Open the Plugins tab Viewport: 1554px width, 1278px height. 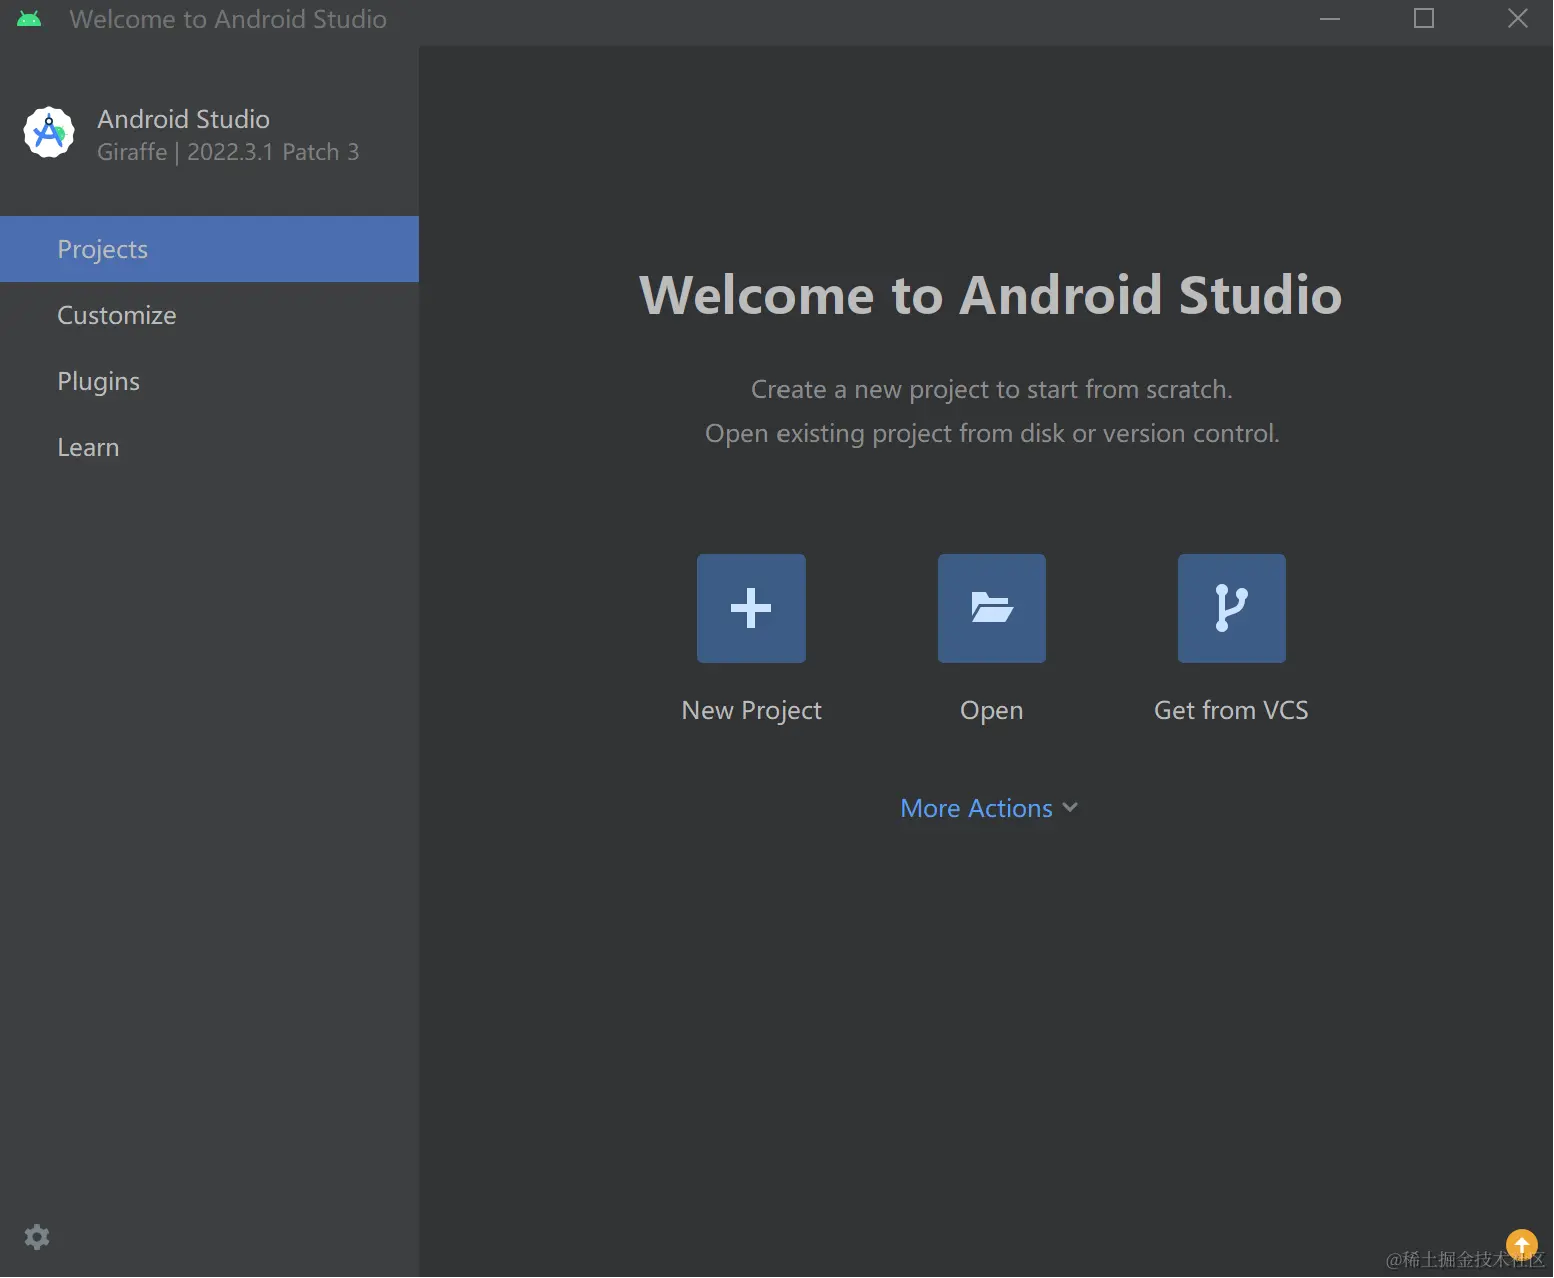pos(209,381)
